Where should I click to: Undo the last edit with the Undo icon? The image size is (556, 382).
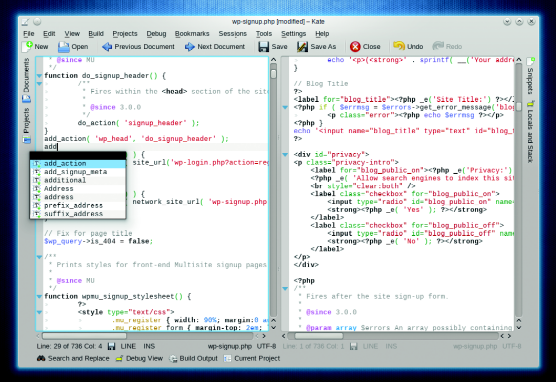coord(399,46)
